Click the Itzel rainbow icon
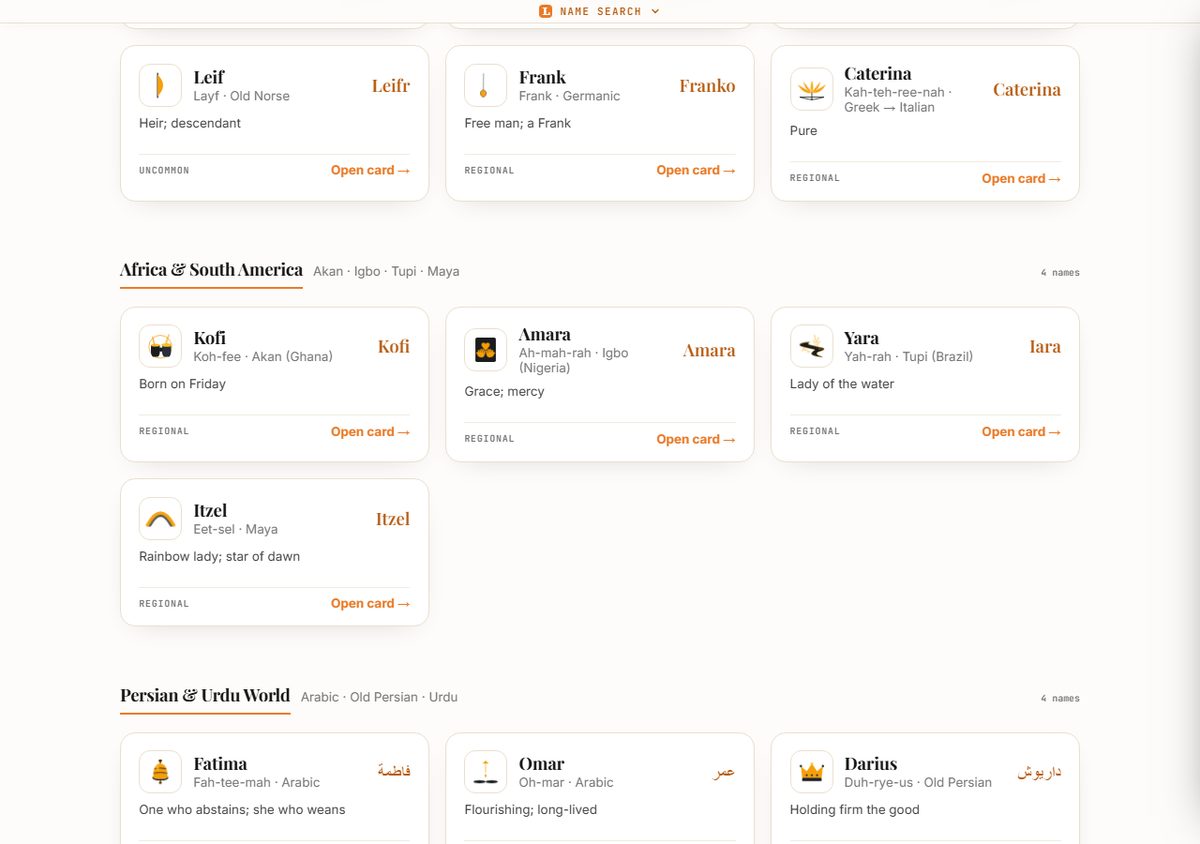 pos(160,519)
